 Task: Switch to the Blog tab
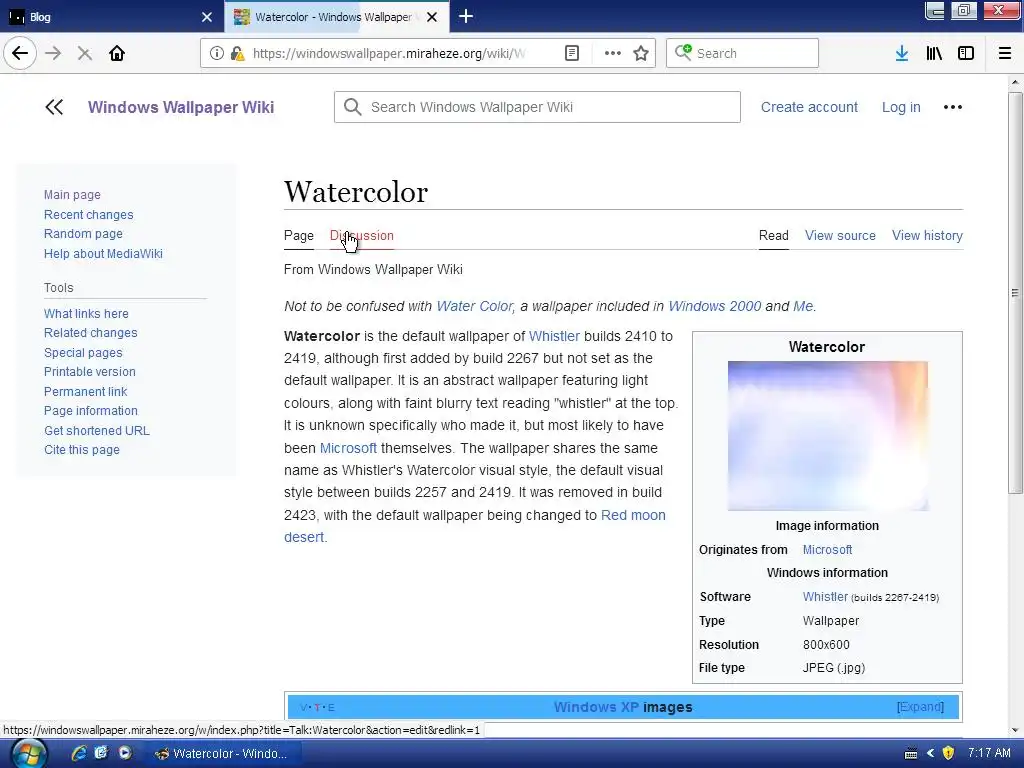click(x=111, y=17)
